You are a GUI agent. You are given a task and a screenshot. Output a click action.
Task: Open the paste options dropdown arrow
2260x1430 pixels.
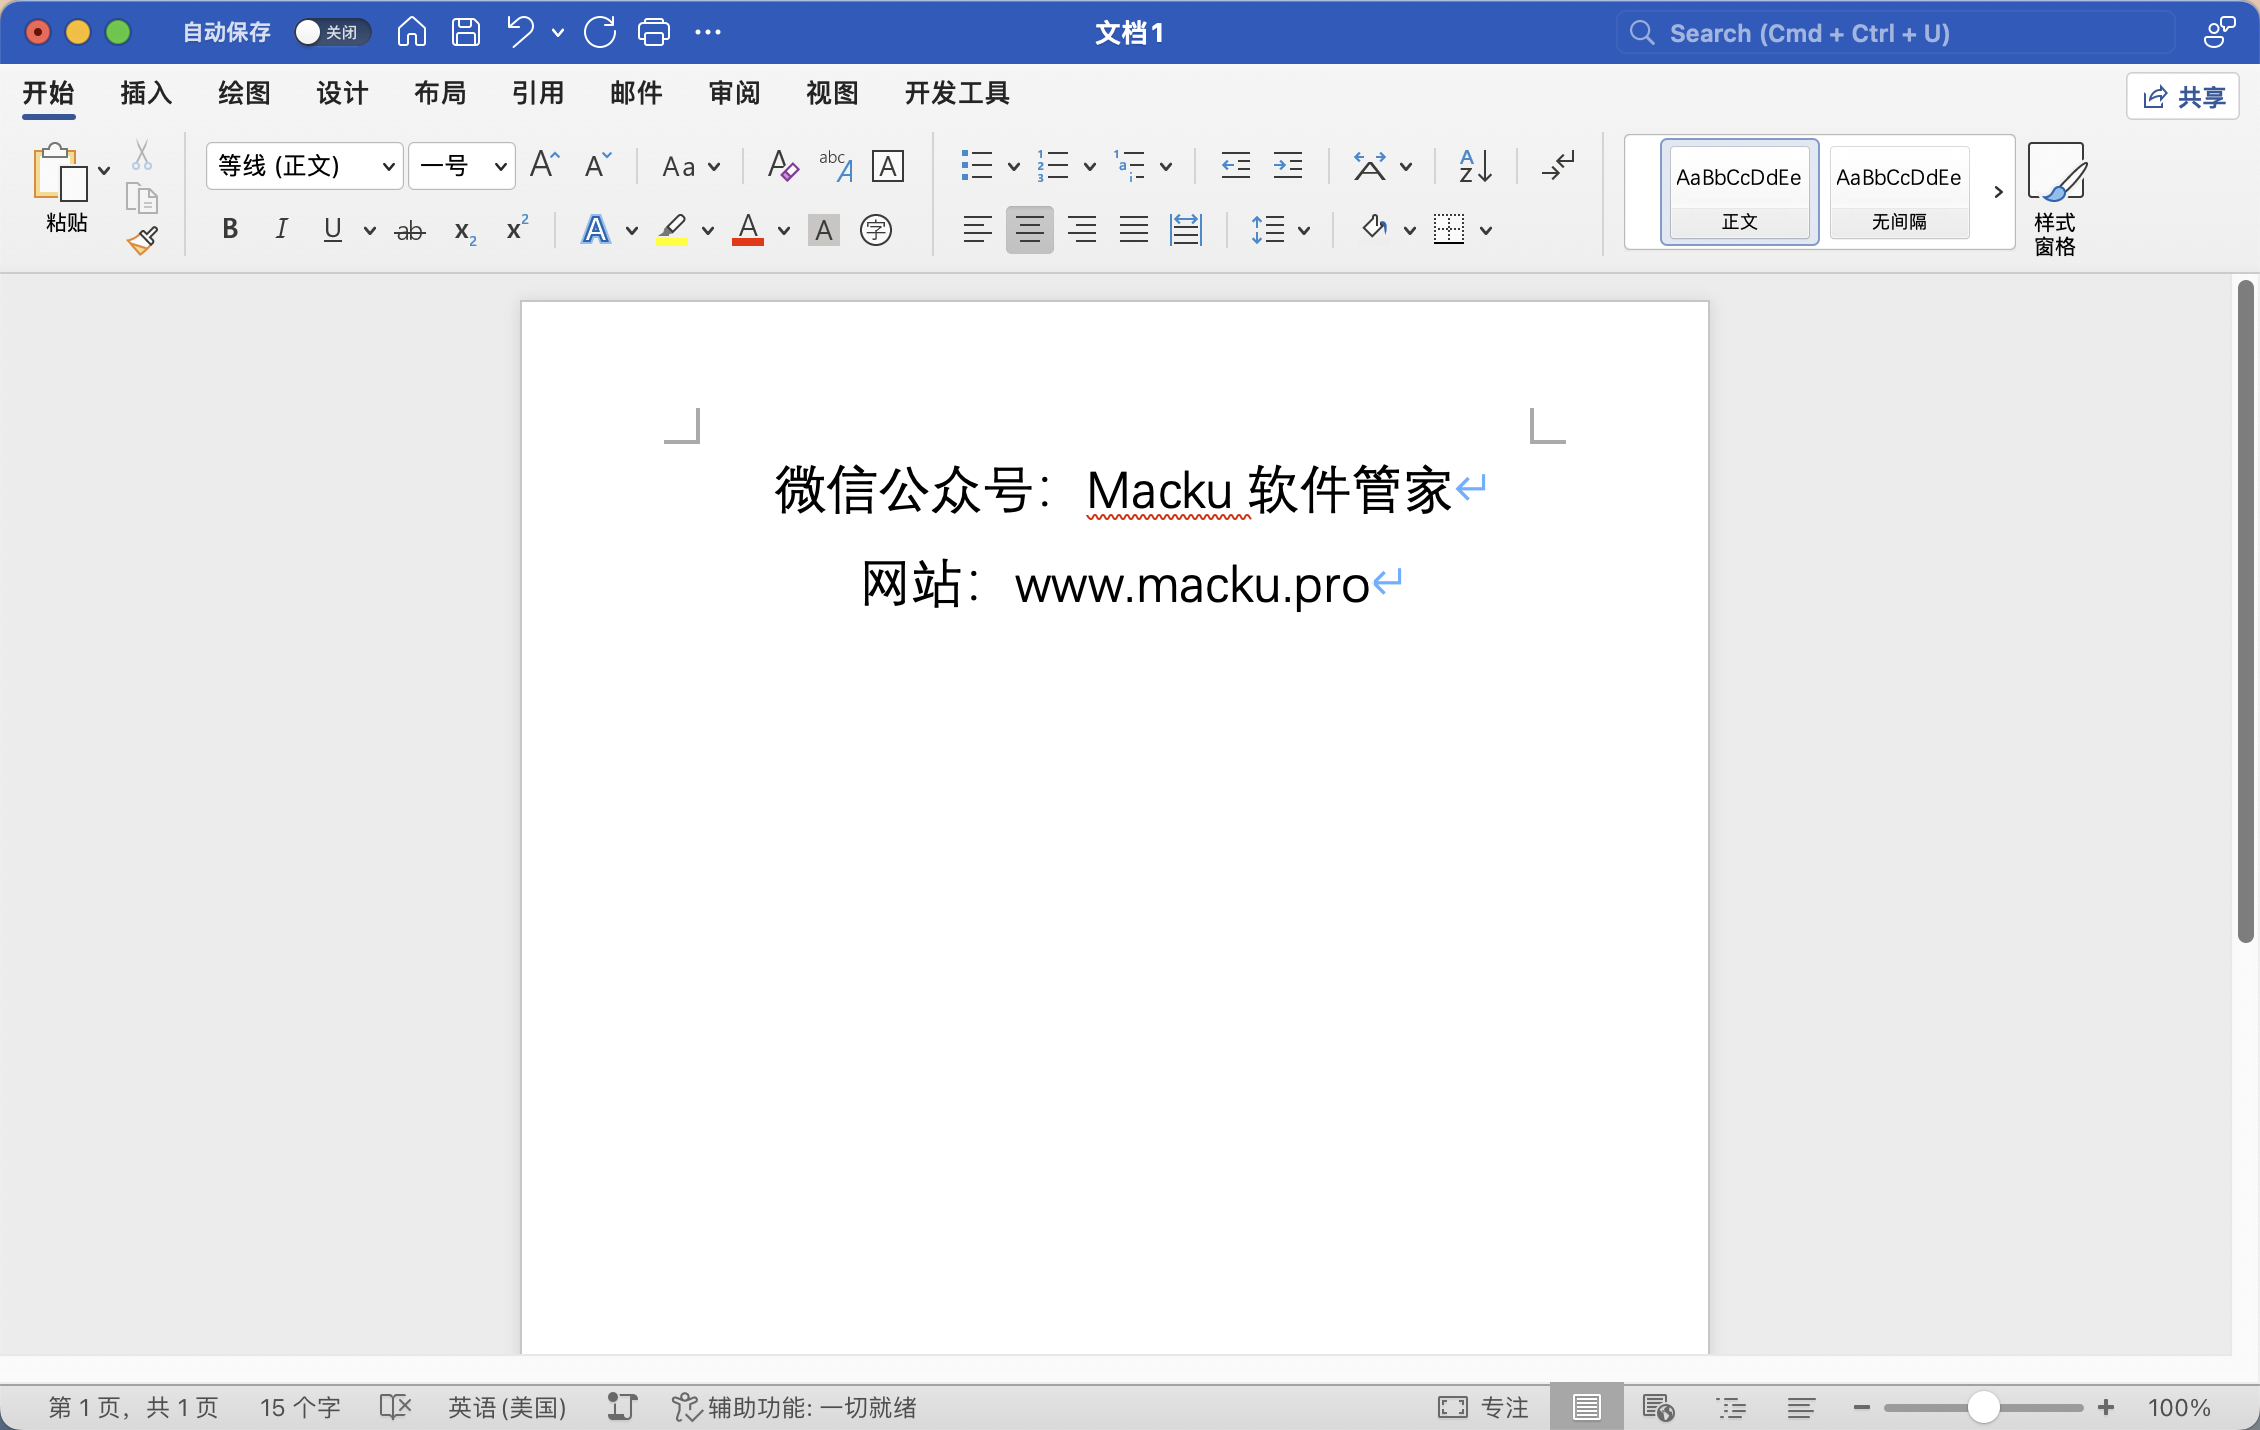pos(104,170)
